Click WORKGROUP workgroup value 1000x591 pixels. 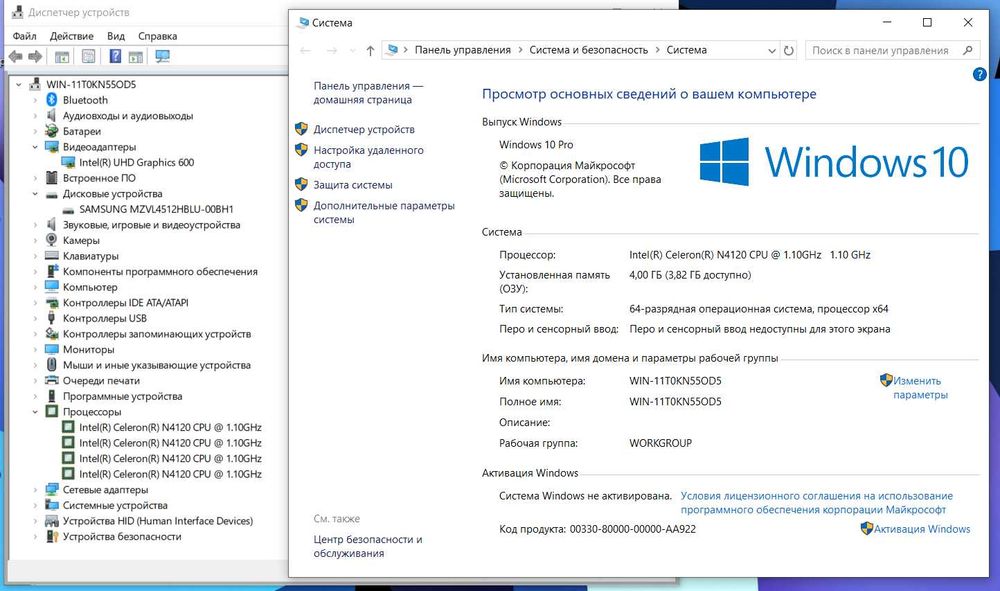coord(660,443)
